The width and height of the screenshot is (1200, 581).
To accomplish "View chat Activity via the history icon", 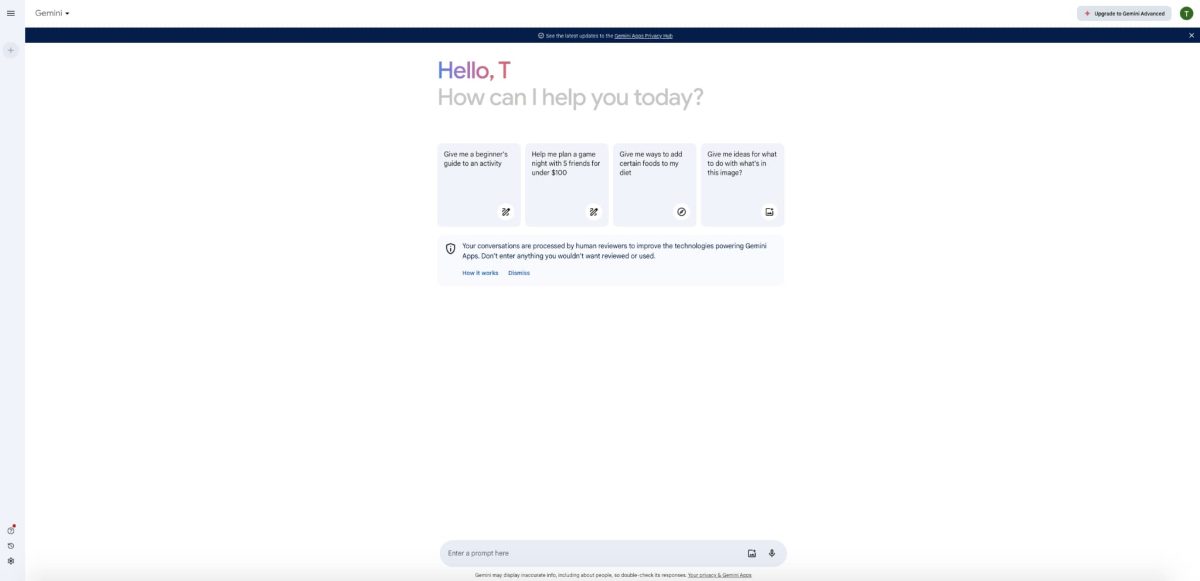I will (x=9, y=544).
